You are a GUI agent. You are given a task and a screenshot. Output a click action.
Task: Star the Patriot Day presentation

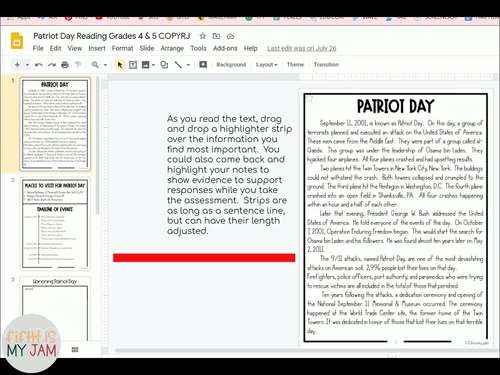click(x=203, y=36)
